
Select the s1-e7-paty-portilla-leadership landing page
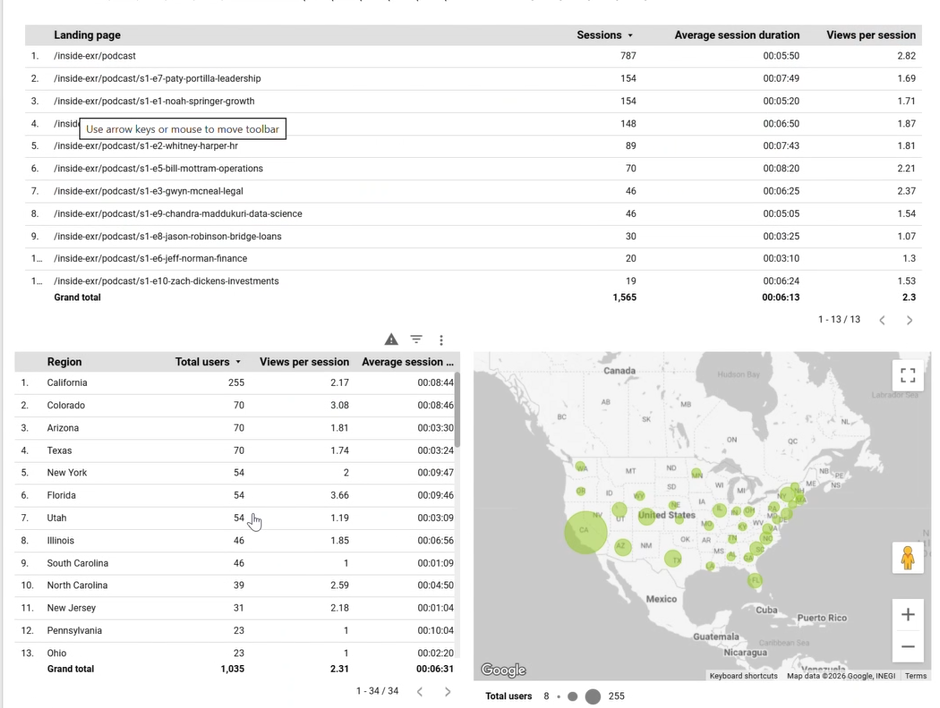[x=473, y=79]
